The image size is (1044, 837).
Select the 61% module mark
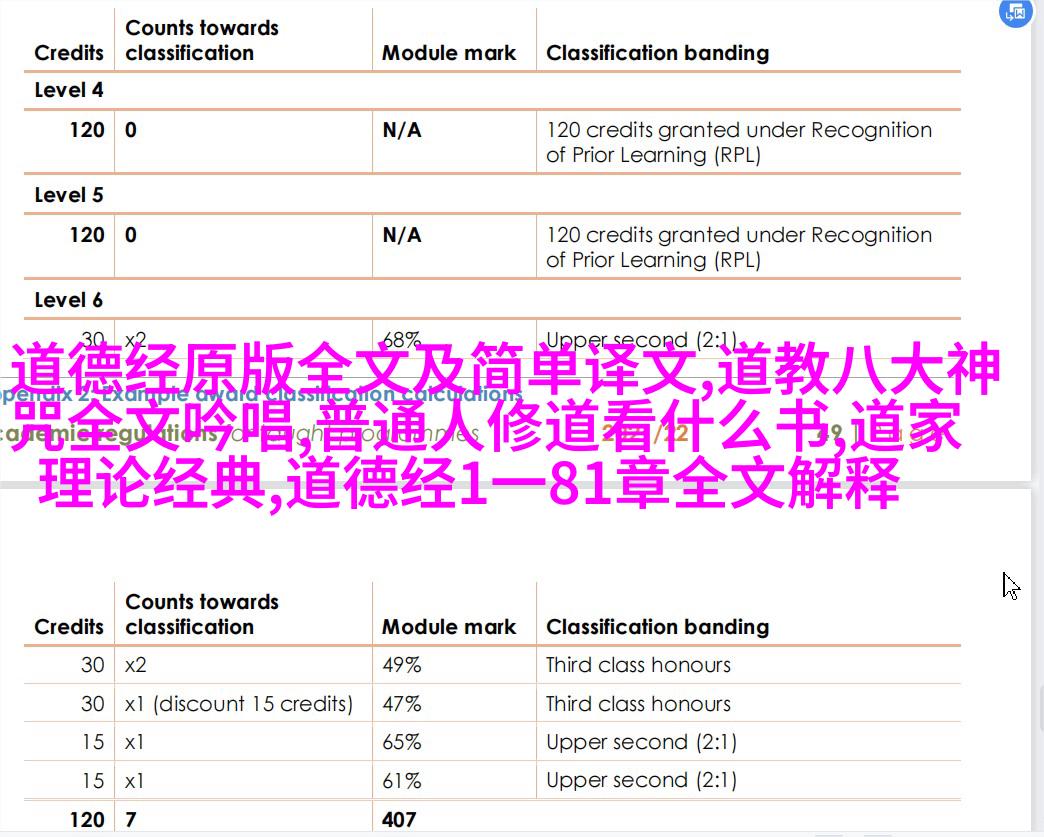point(401,780)
